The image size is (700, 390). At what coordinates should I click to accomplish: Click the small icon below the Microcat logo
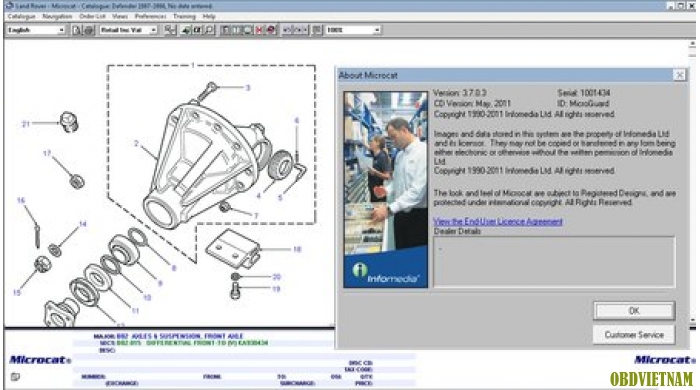15,377
